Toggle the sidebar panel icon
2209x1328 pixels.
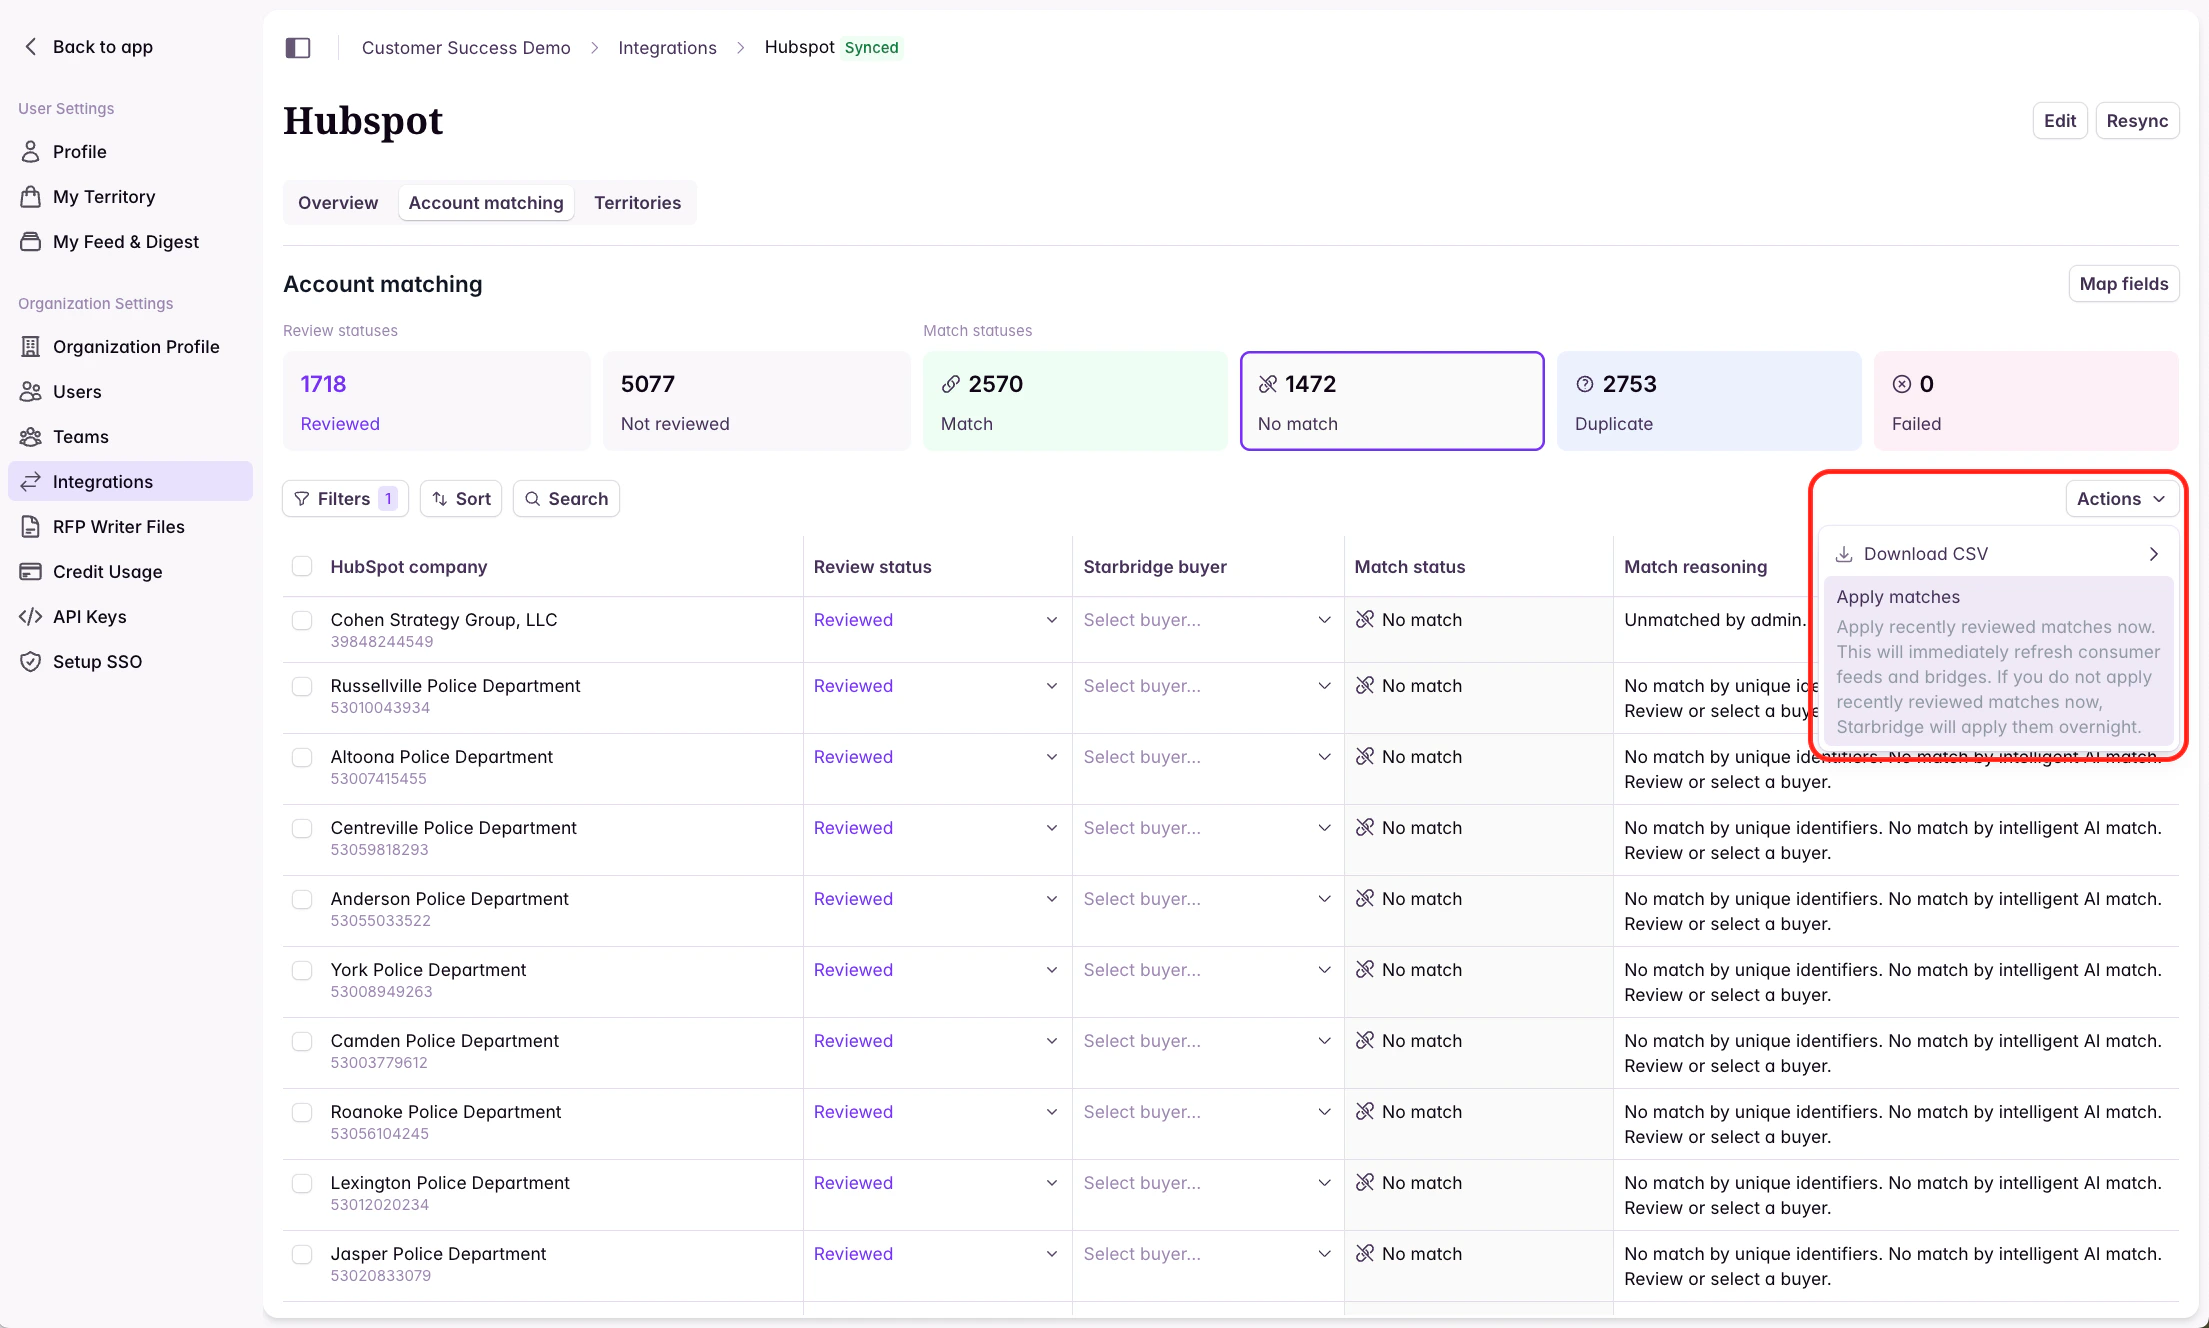pos(298,48)
